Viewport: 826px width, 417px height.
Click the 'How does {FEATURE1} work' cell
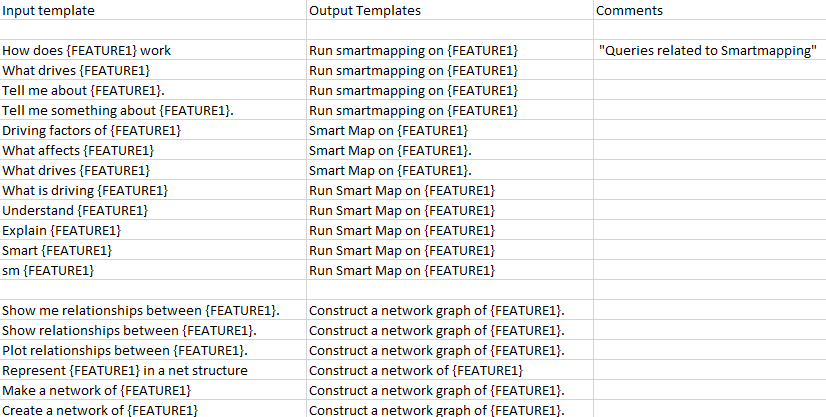(x=153, y=50)
